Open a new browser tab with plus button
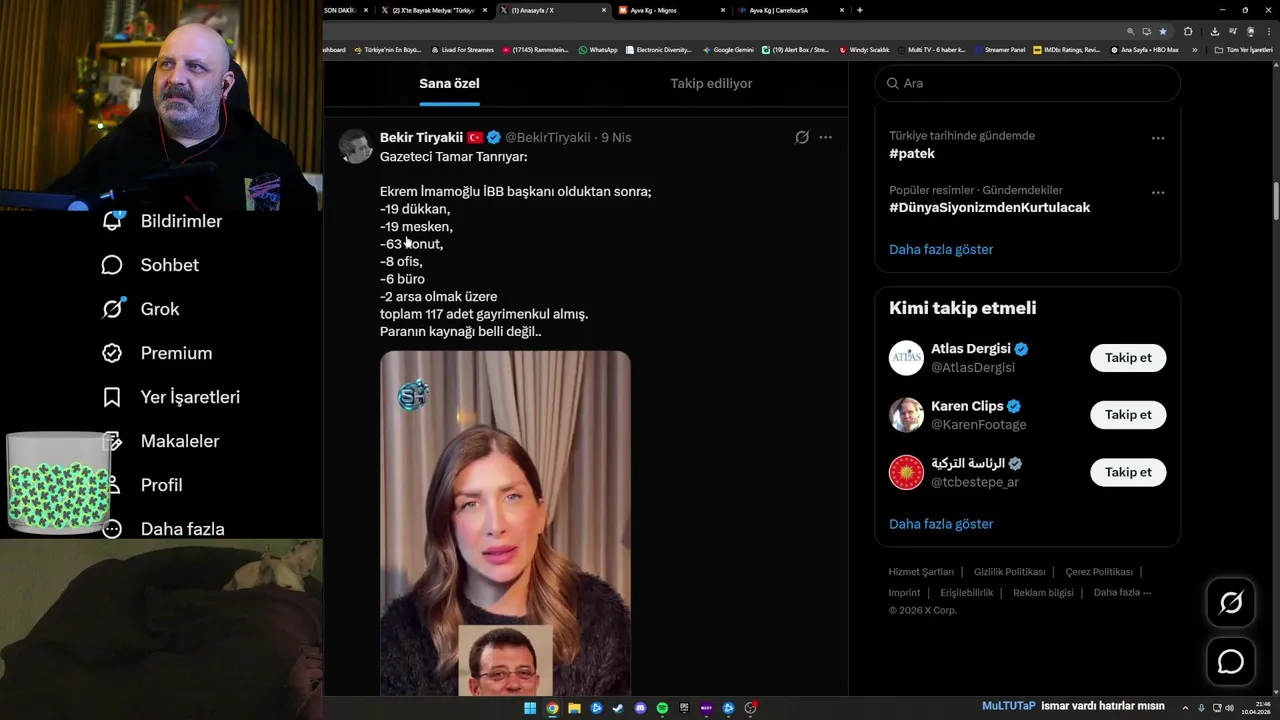Screen dimensions: 1280x720 [x=860, y=10]
